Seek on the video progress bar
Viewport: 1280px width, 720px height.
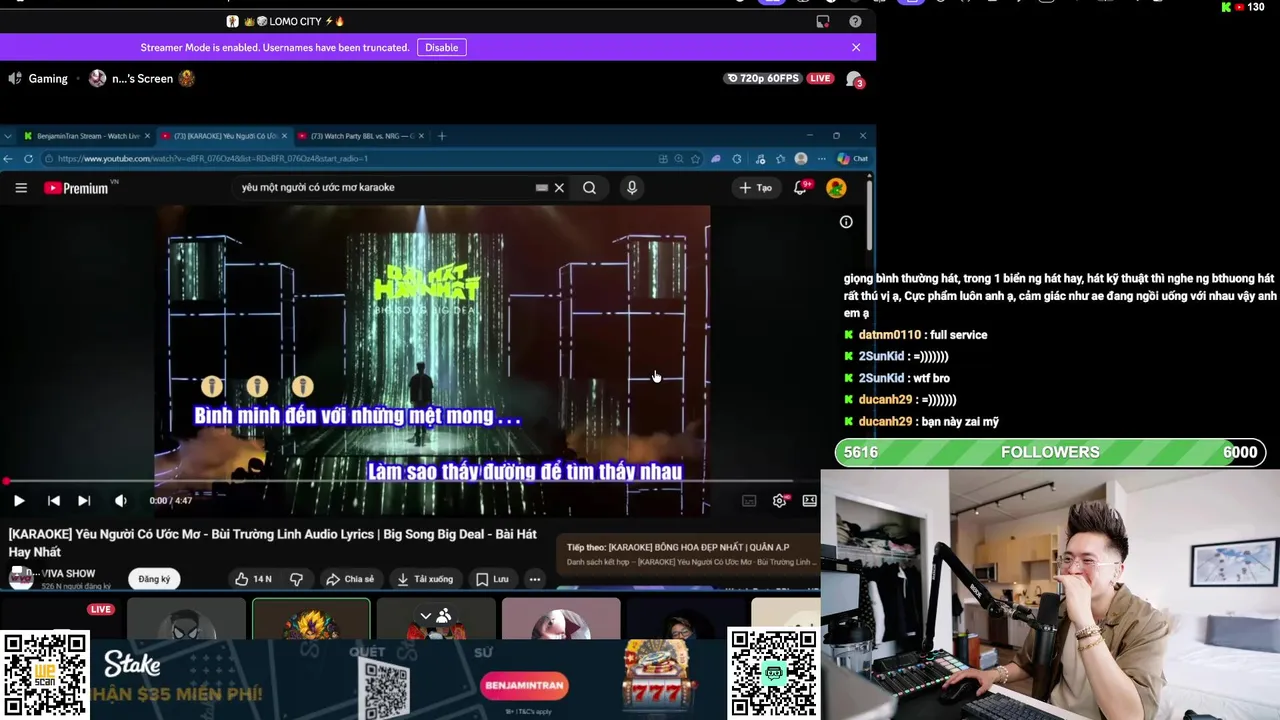[400, 481]
